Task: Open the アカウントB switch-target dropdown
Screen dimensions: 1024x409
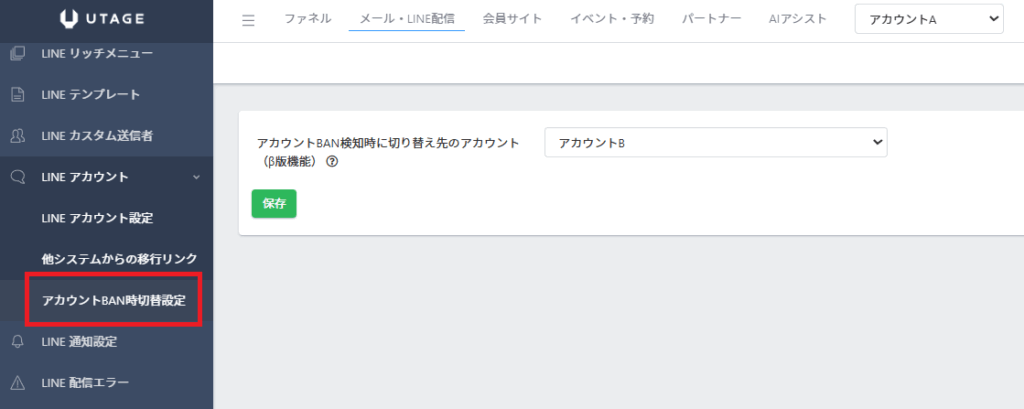Action: point(715,143)
